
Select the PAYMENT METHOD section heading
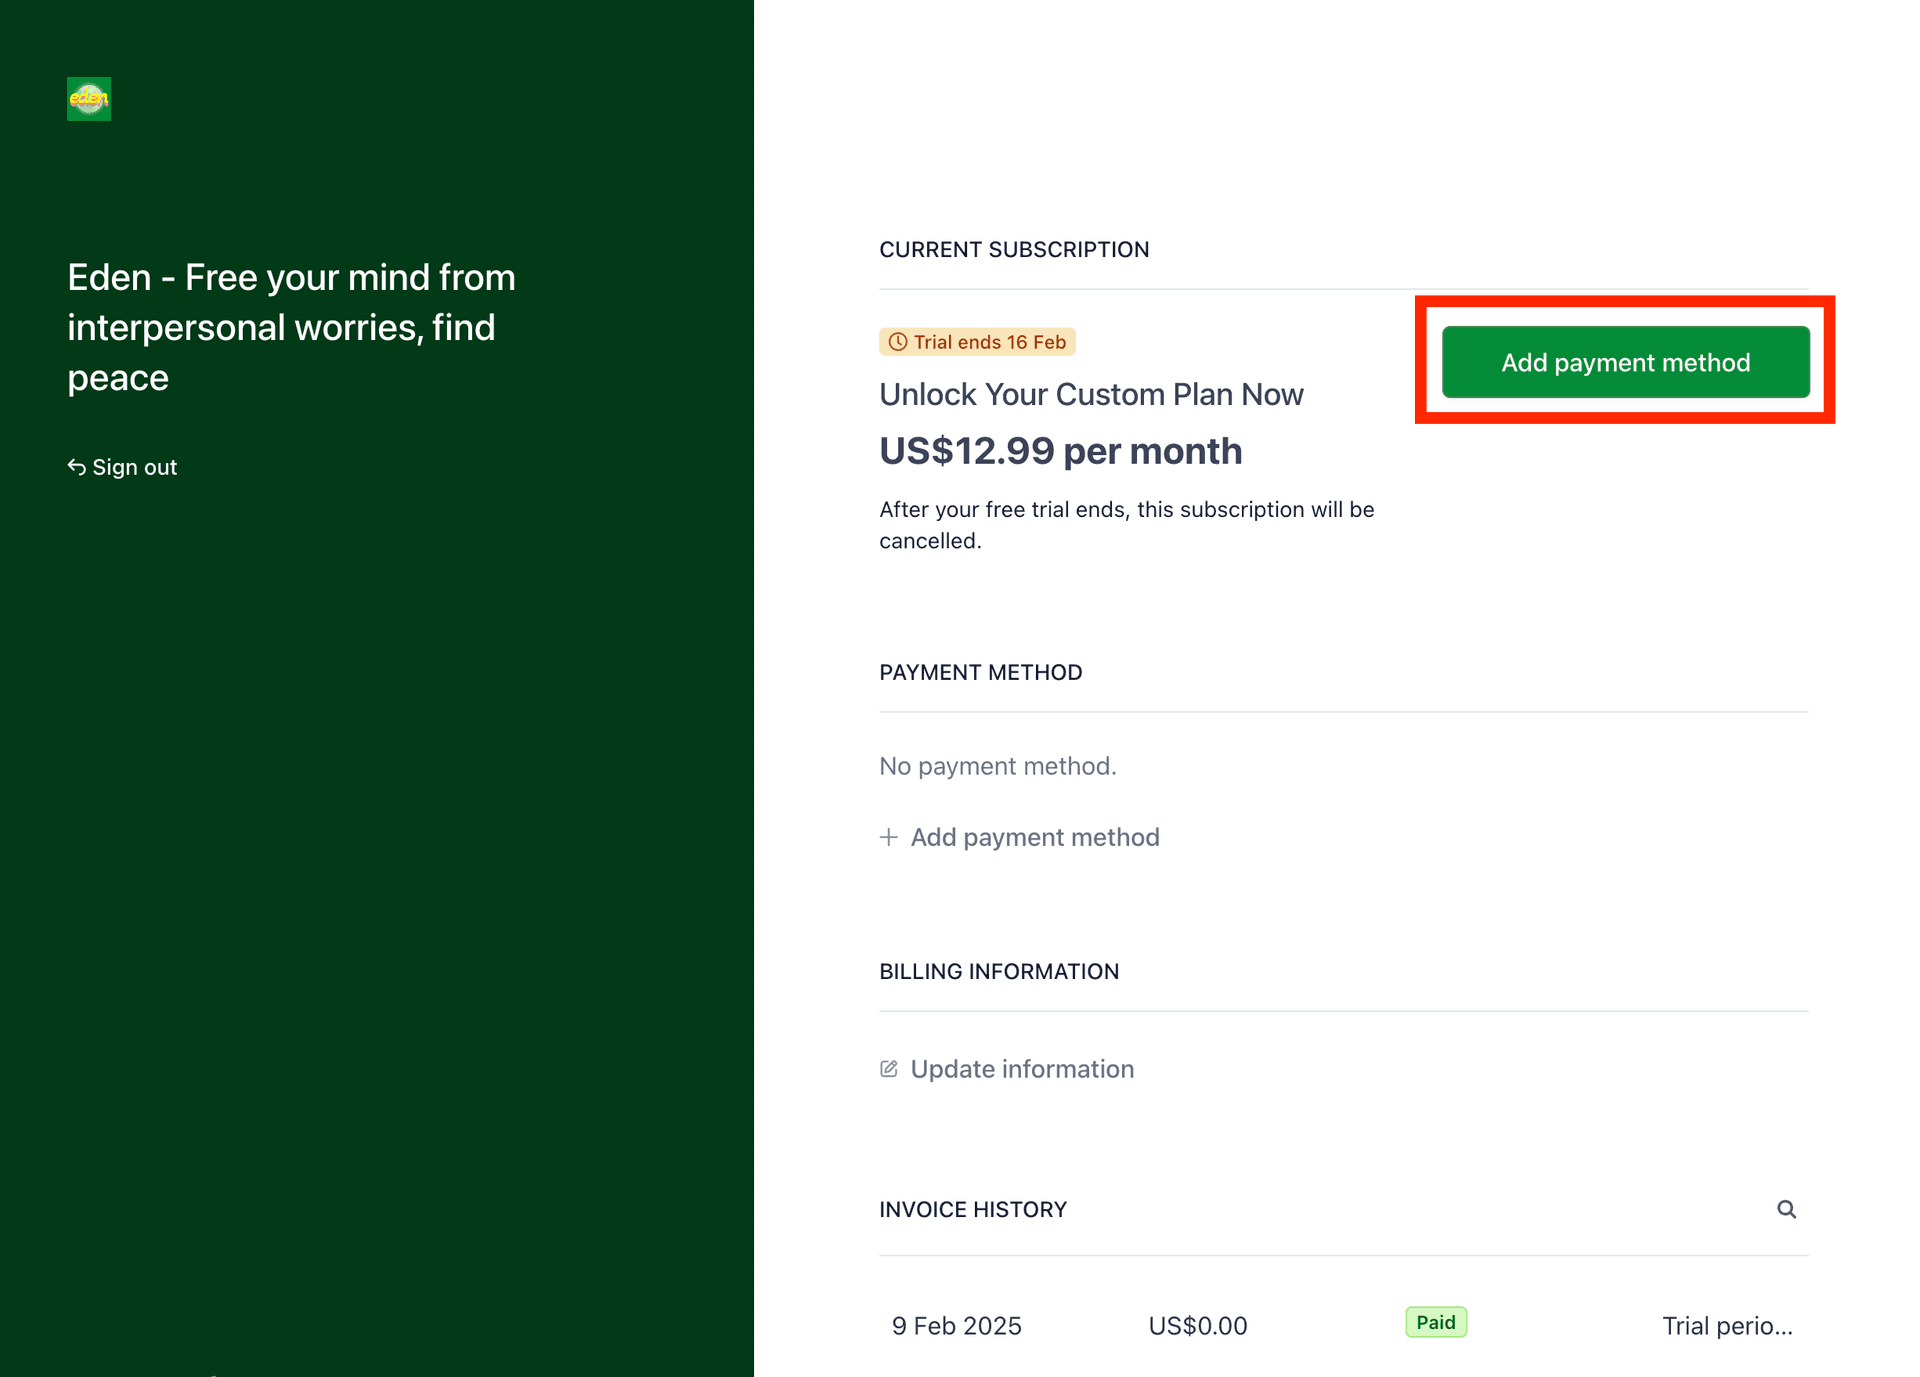[980, 672]
